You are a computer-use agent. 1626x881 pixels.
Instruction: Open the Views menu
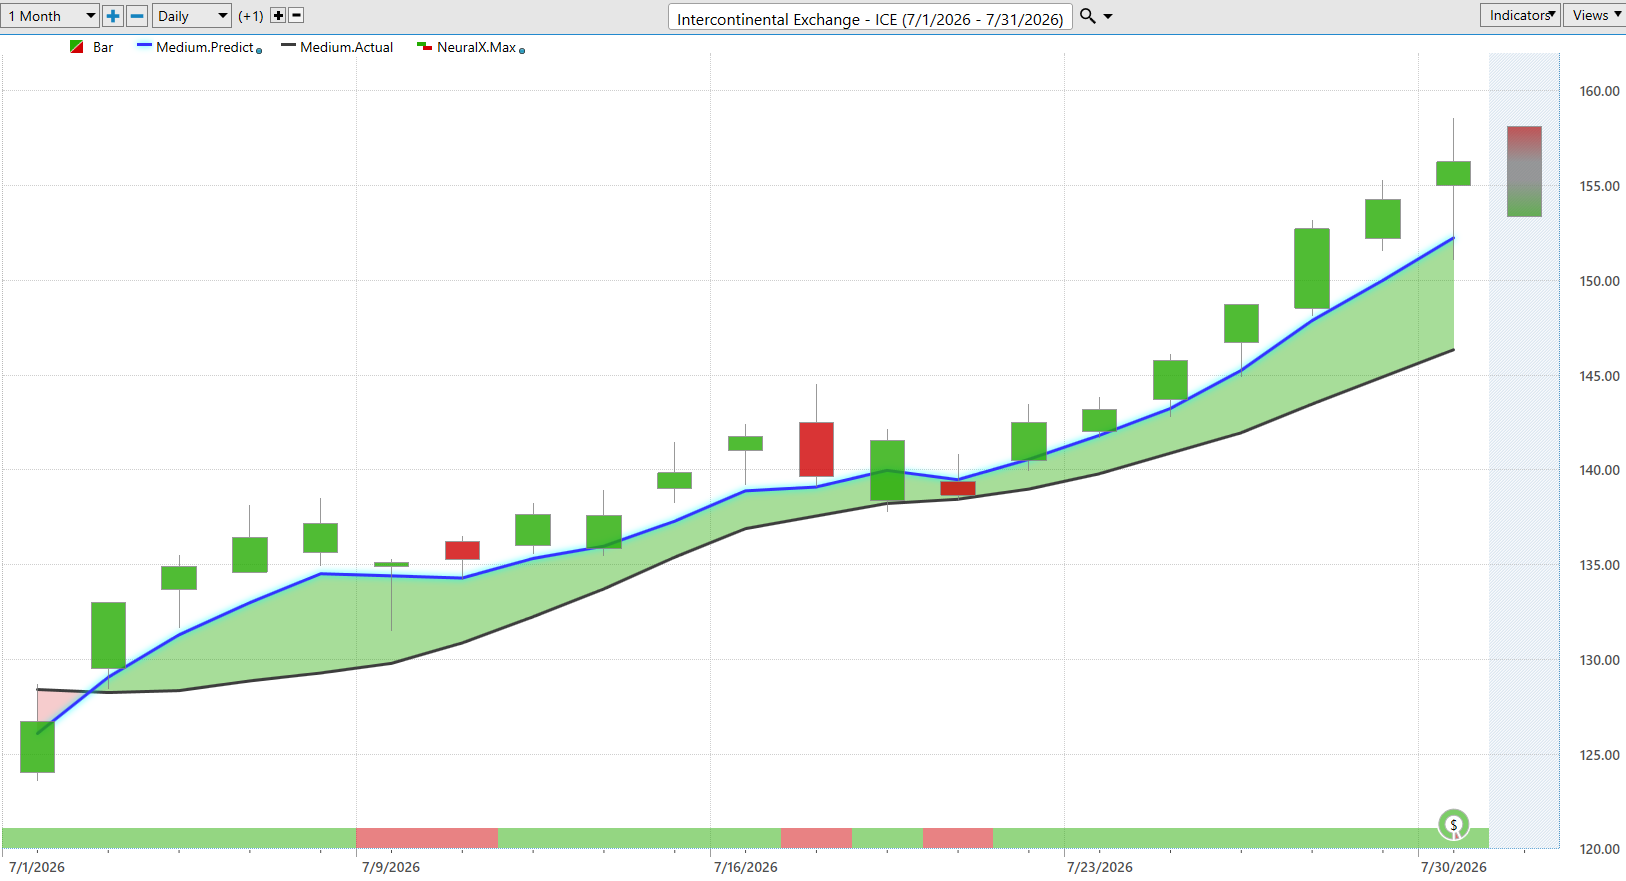[x=1596, y=15]
